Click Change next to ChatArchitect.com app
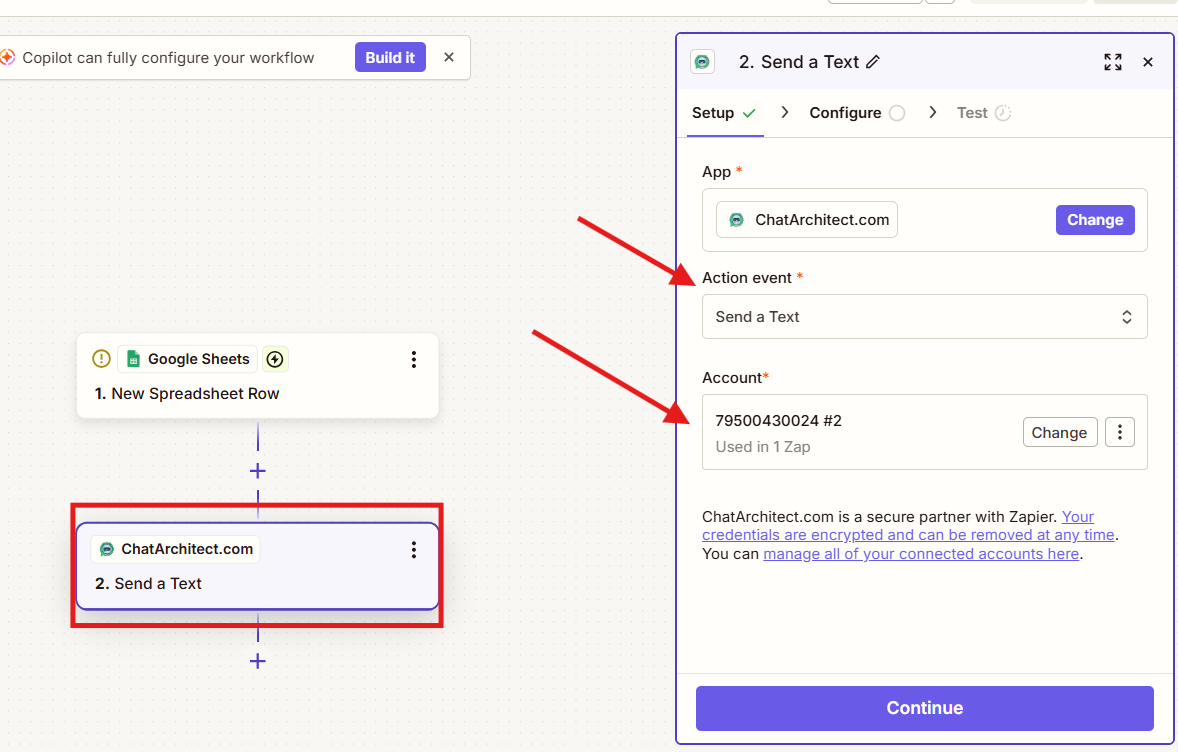The image size is (1178, 752). [1095, 220]
